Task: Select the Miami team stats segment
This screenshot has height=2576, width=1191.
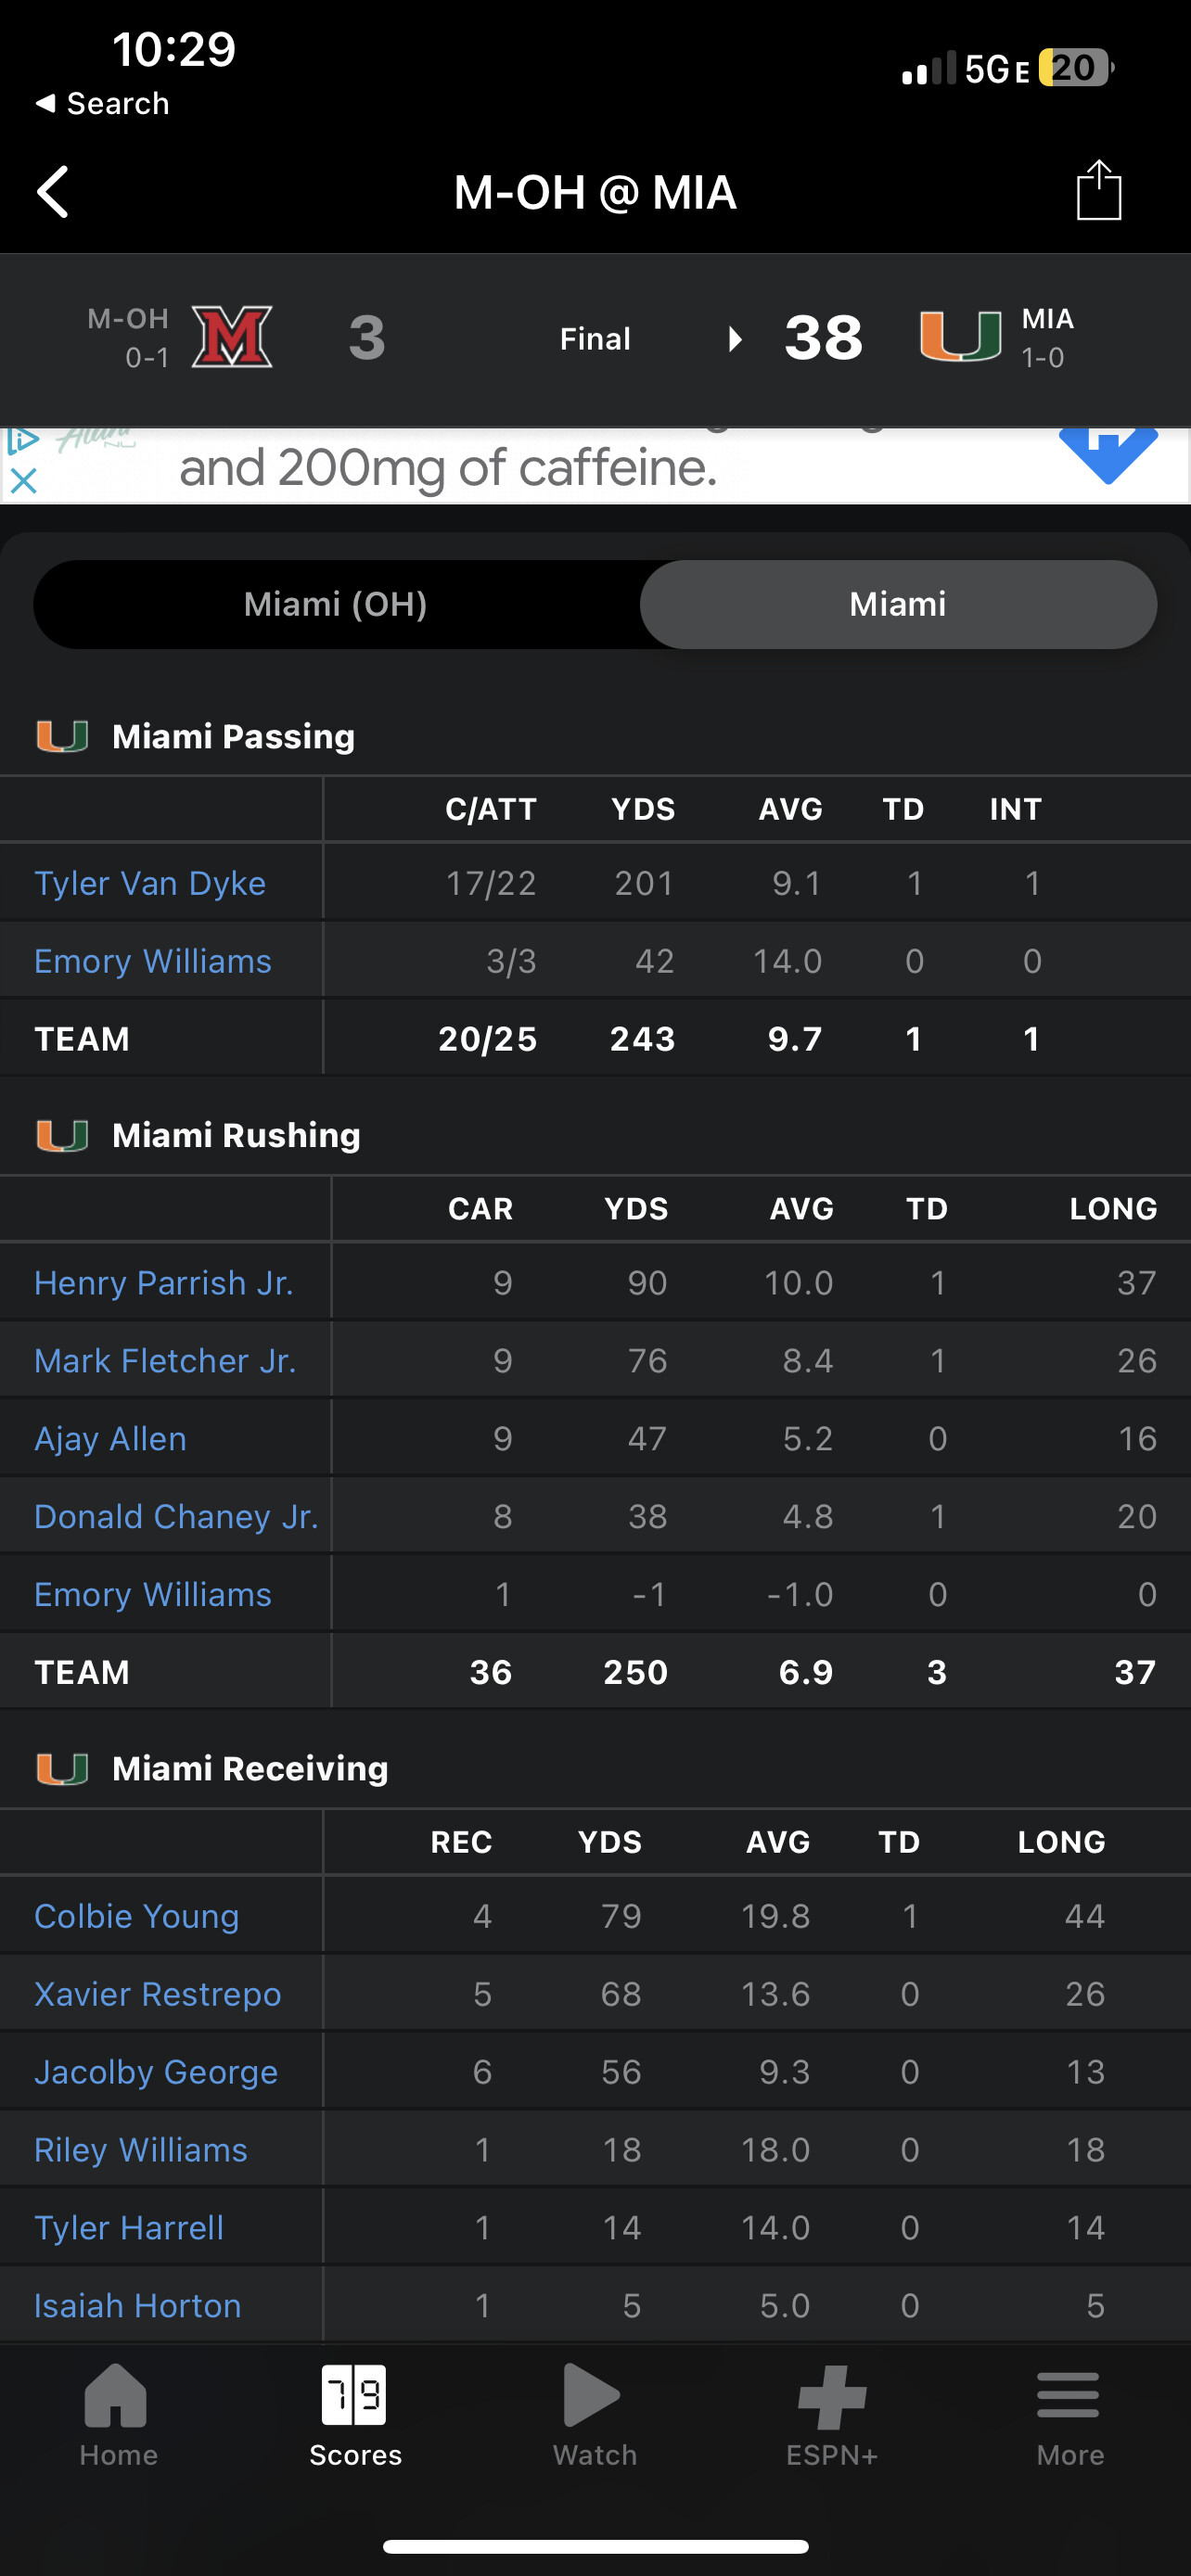Action: (x=897, y=604)
